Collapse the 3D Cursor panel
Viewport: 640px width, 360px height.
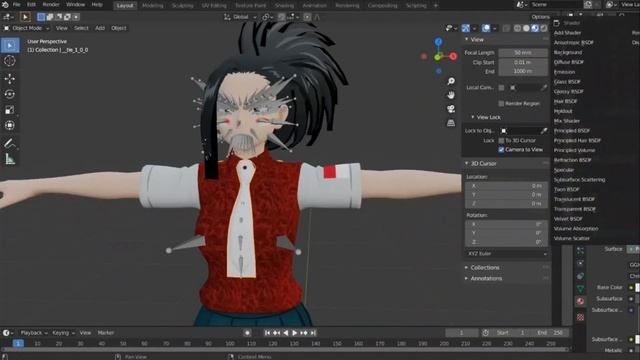pos(481,163)
